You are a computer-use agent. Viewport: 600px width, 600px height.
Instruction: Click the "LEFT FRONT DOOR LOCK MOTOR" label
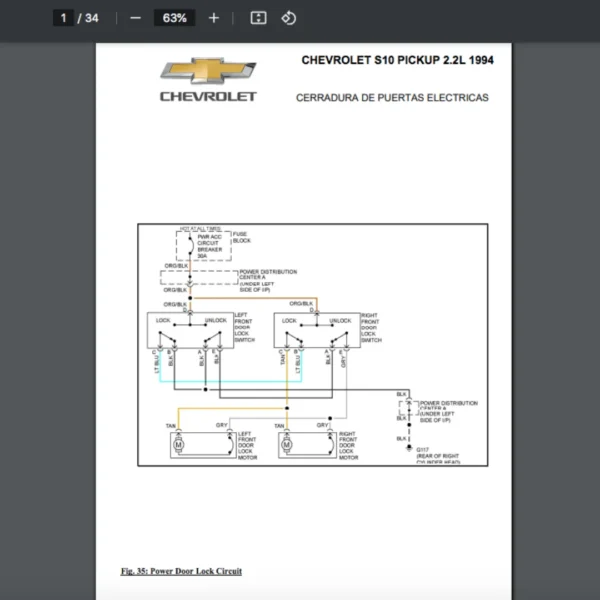click(x=248, y=445)
